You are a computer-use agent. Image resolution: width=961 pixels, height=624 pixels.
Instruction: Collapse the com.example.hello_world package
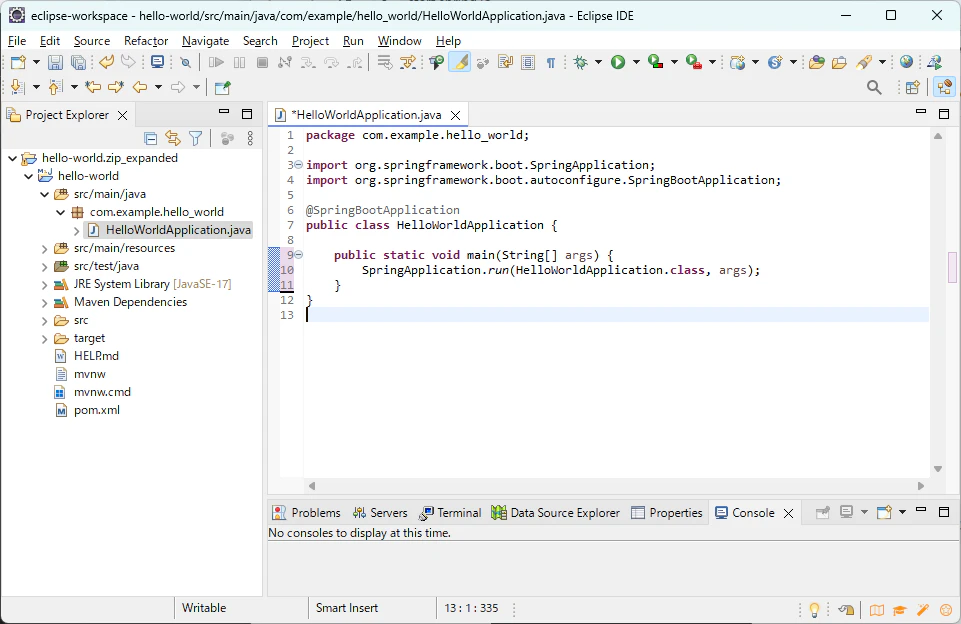tap(60, 212)
